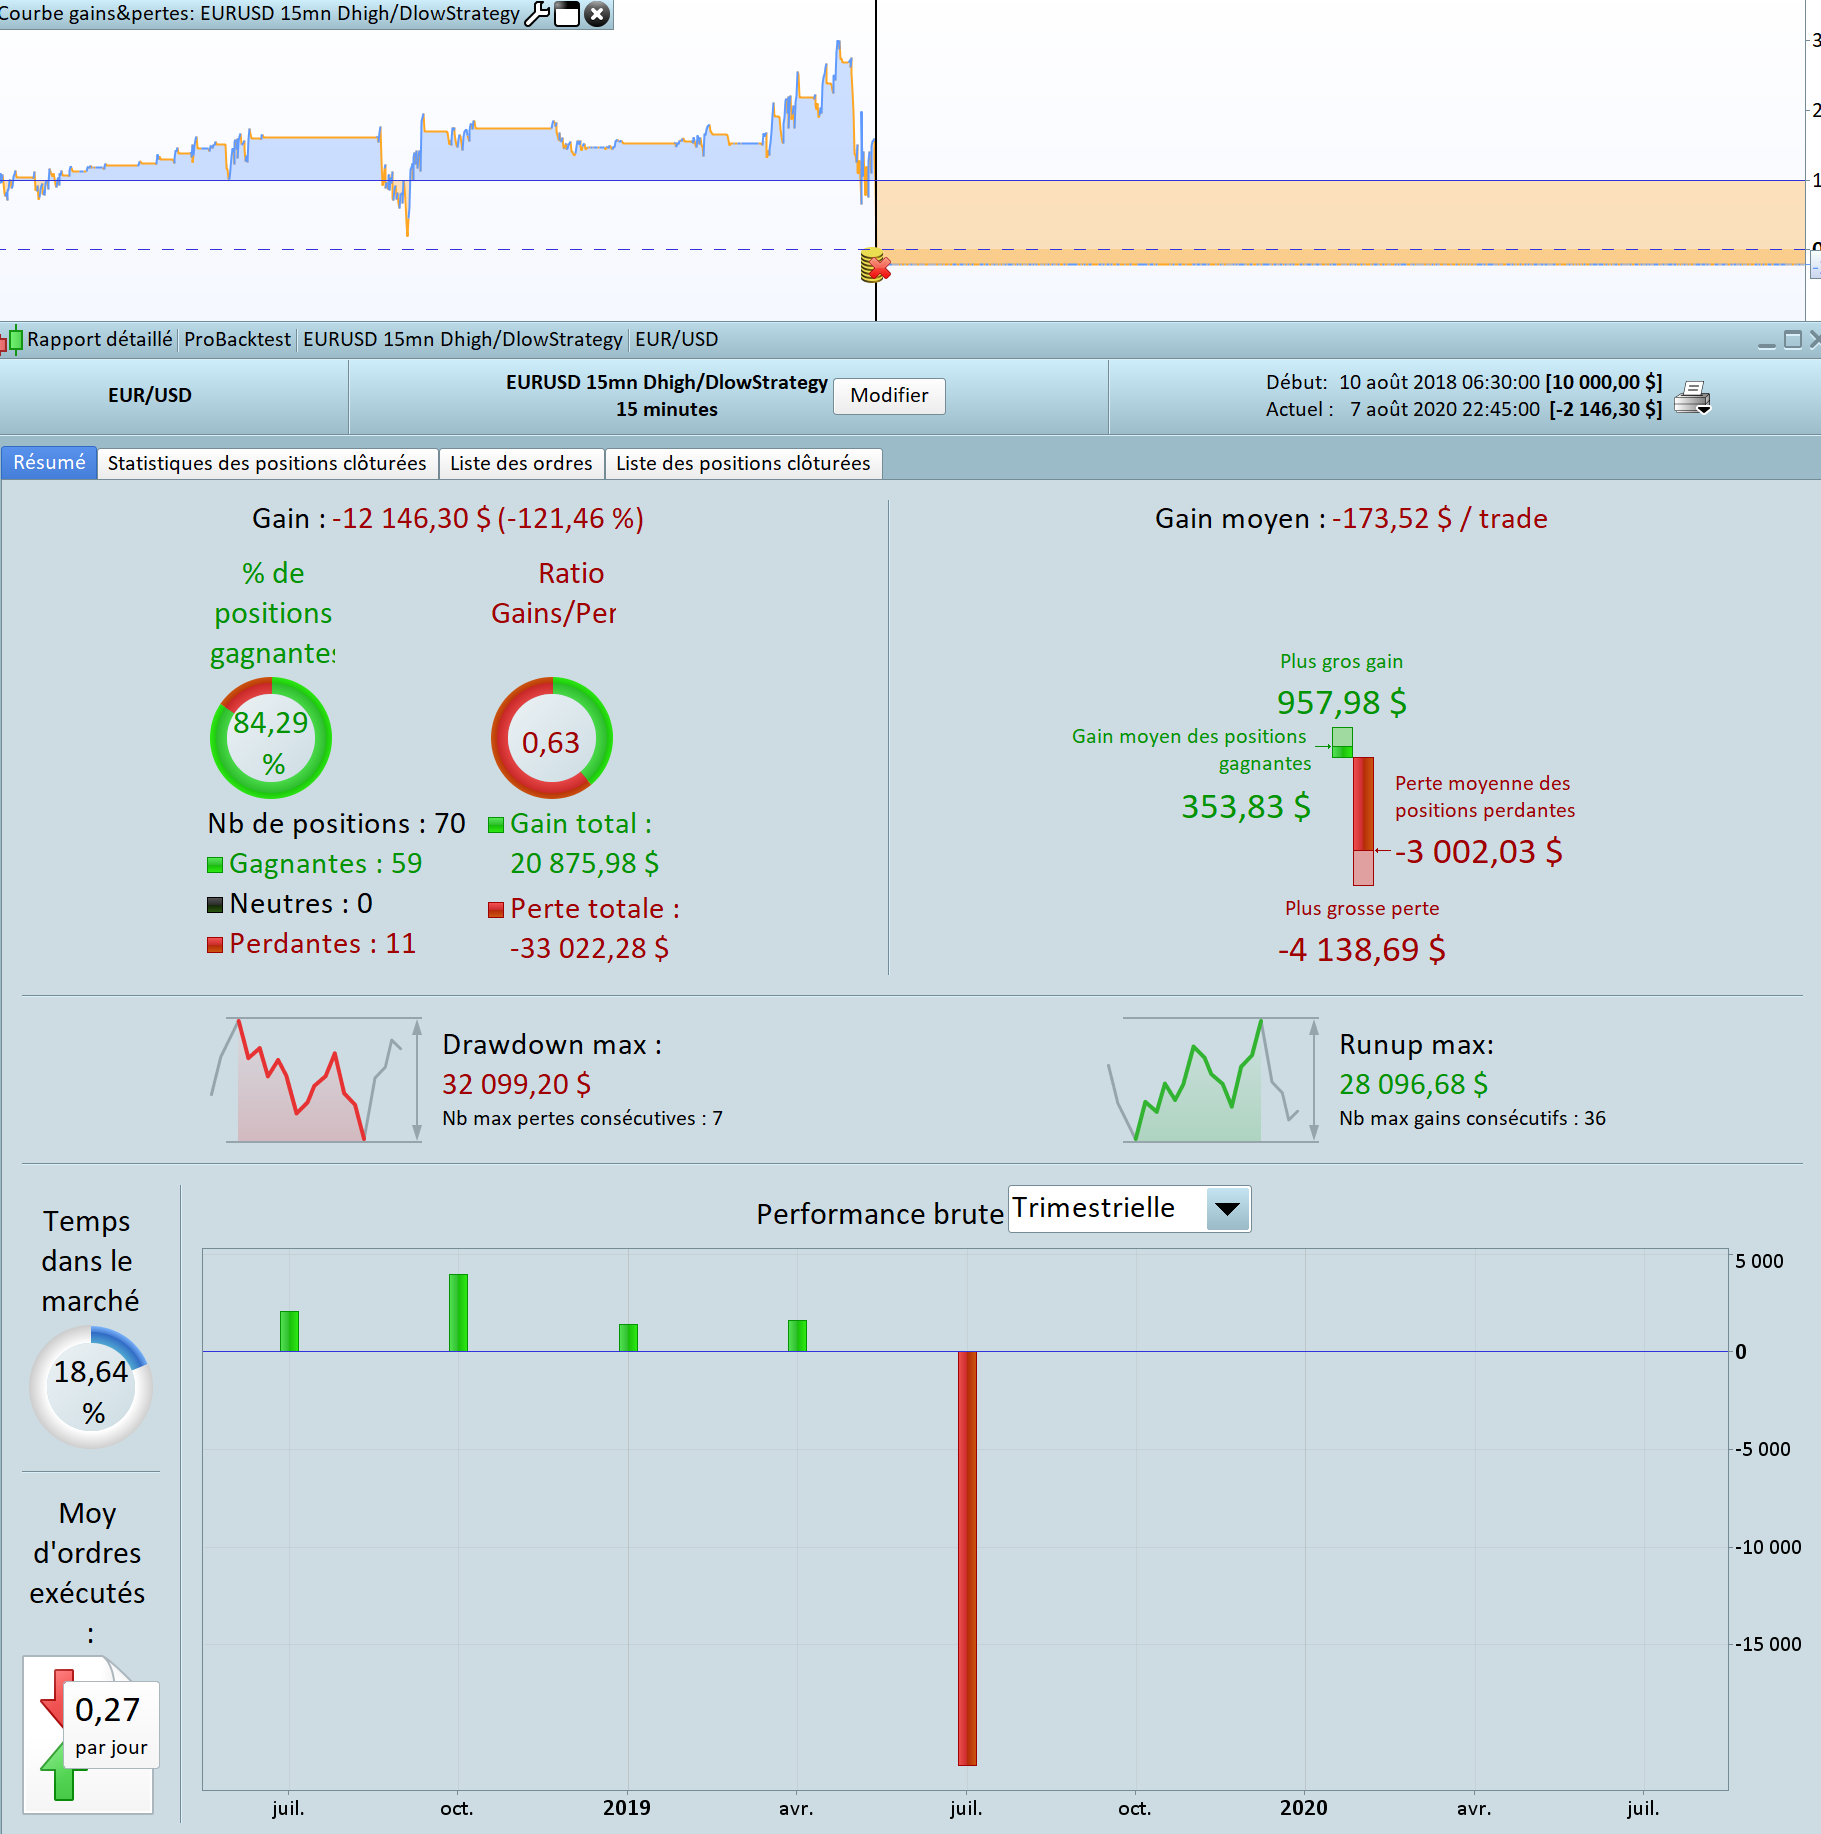Open Liste des positions clôturées tab

click(743, 463)
